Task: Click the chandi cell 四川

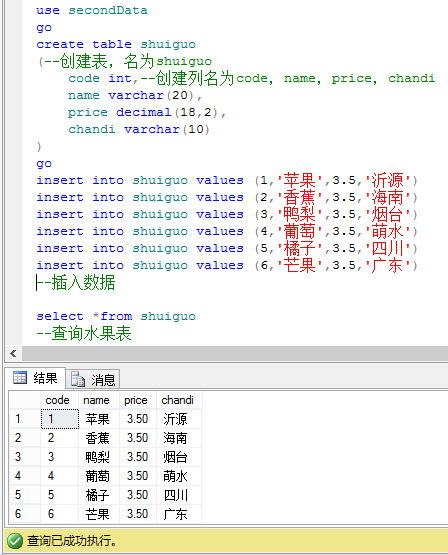Action: (x=179, y=495)
